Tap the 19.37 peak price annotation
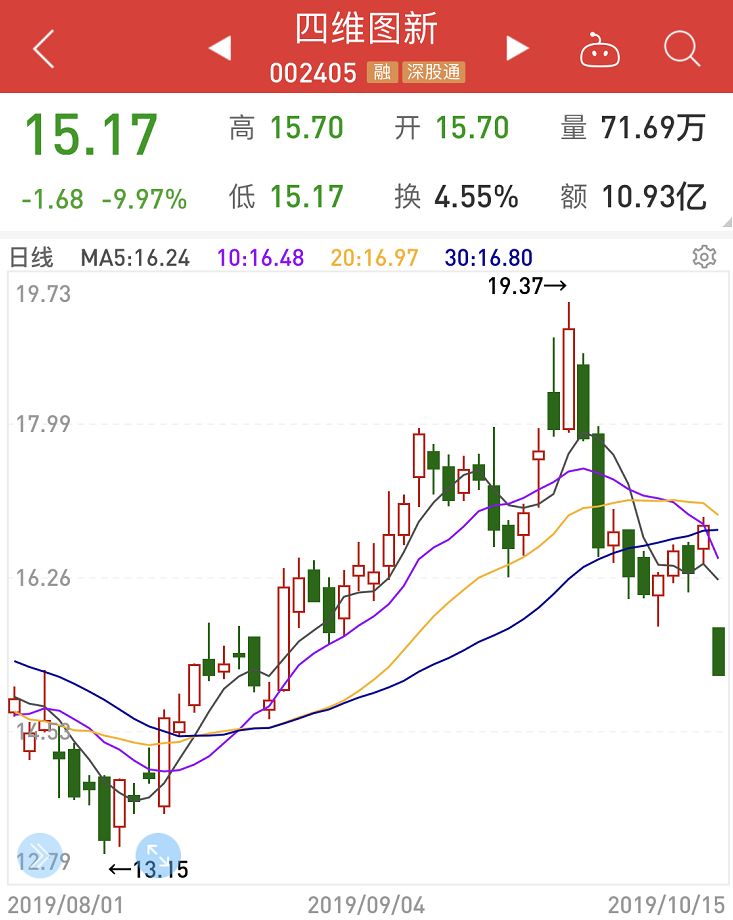This screenshot has height=920, width=733. point(527,286)
